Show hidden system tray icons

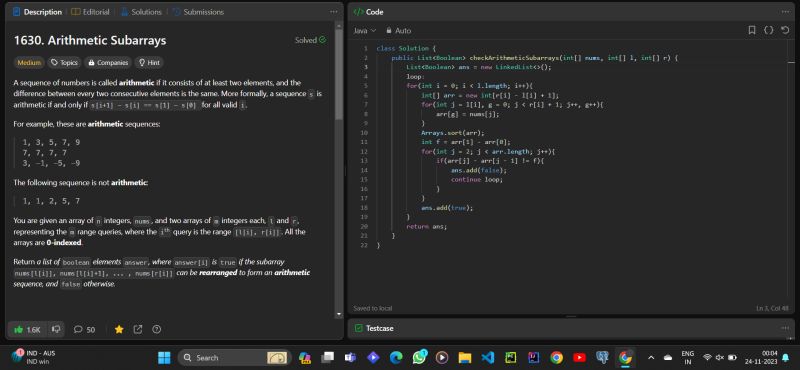[x=651, y=357]
